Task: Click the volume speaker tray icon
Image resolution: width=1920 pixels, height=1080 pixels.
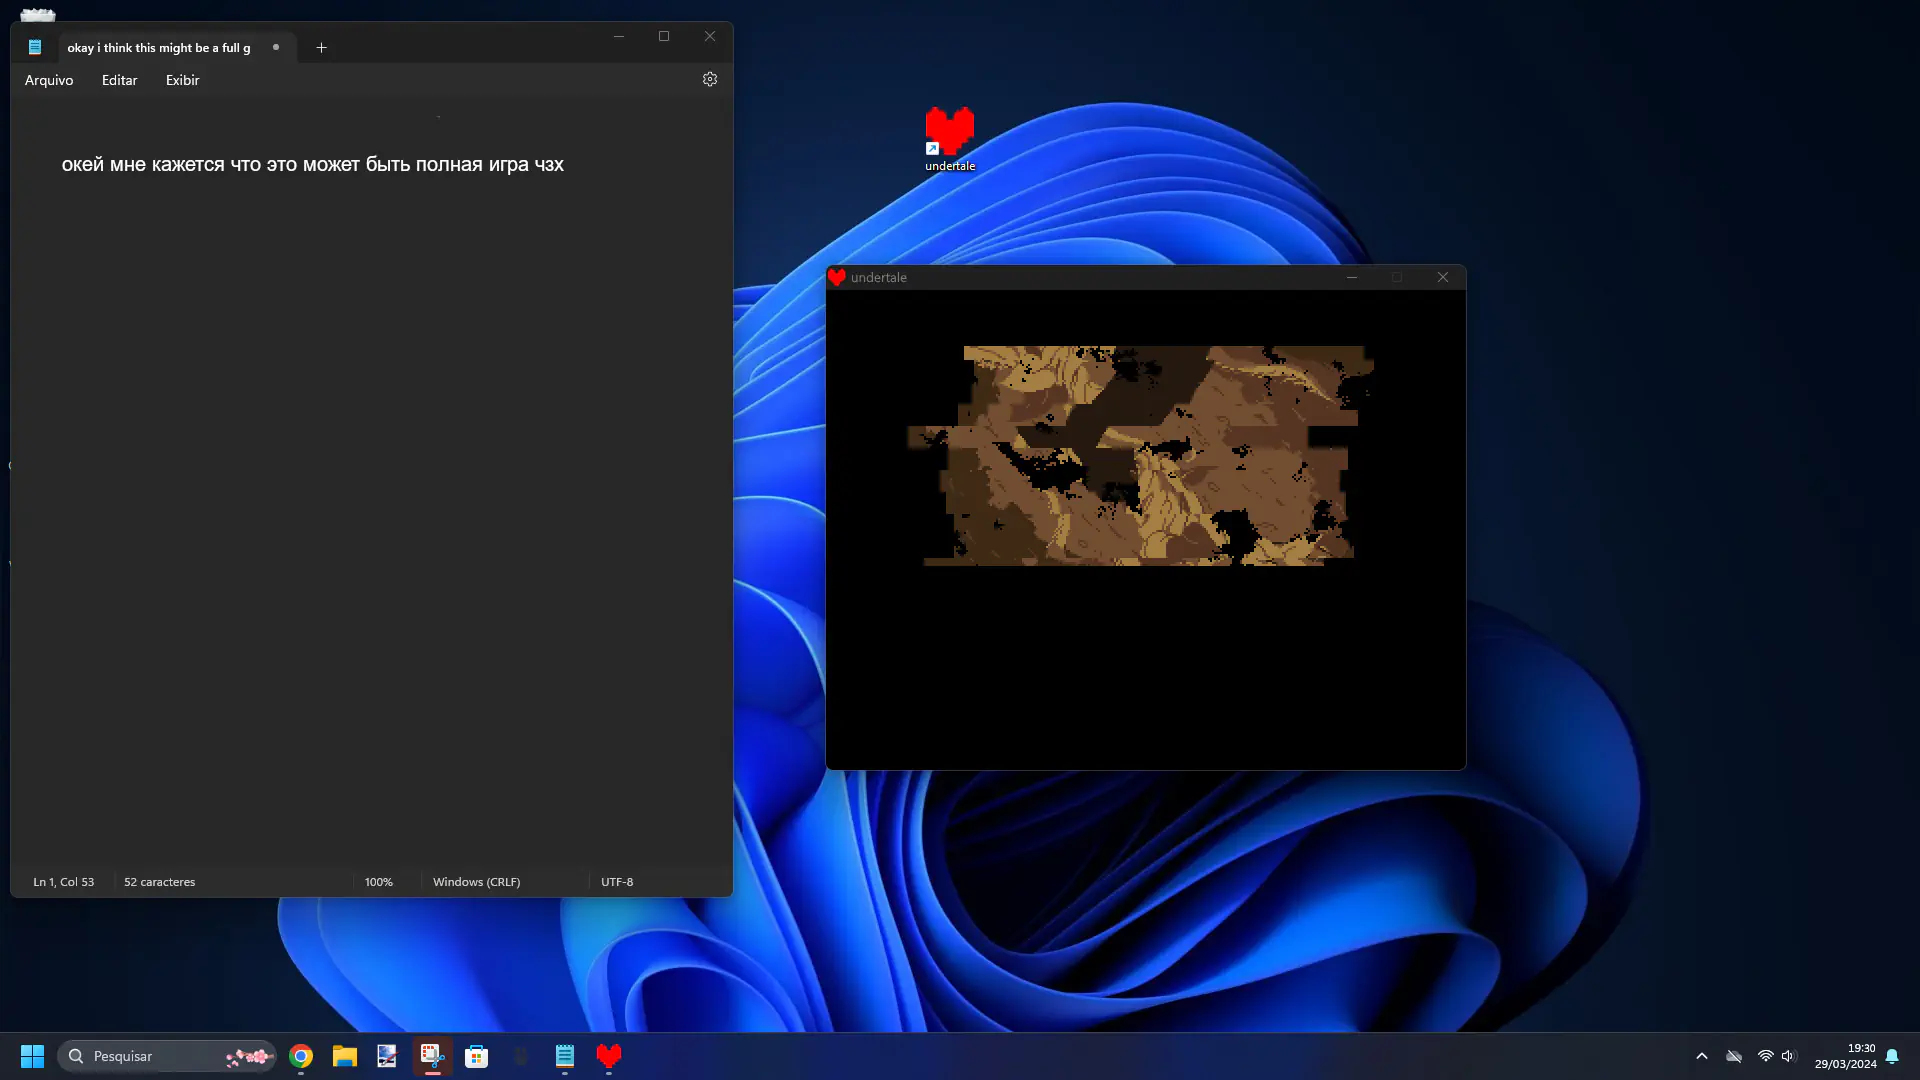Action: coord(1788,1056)
